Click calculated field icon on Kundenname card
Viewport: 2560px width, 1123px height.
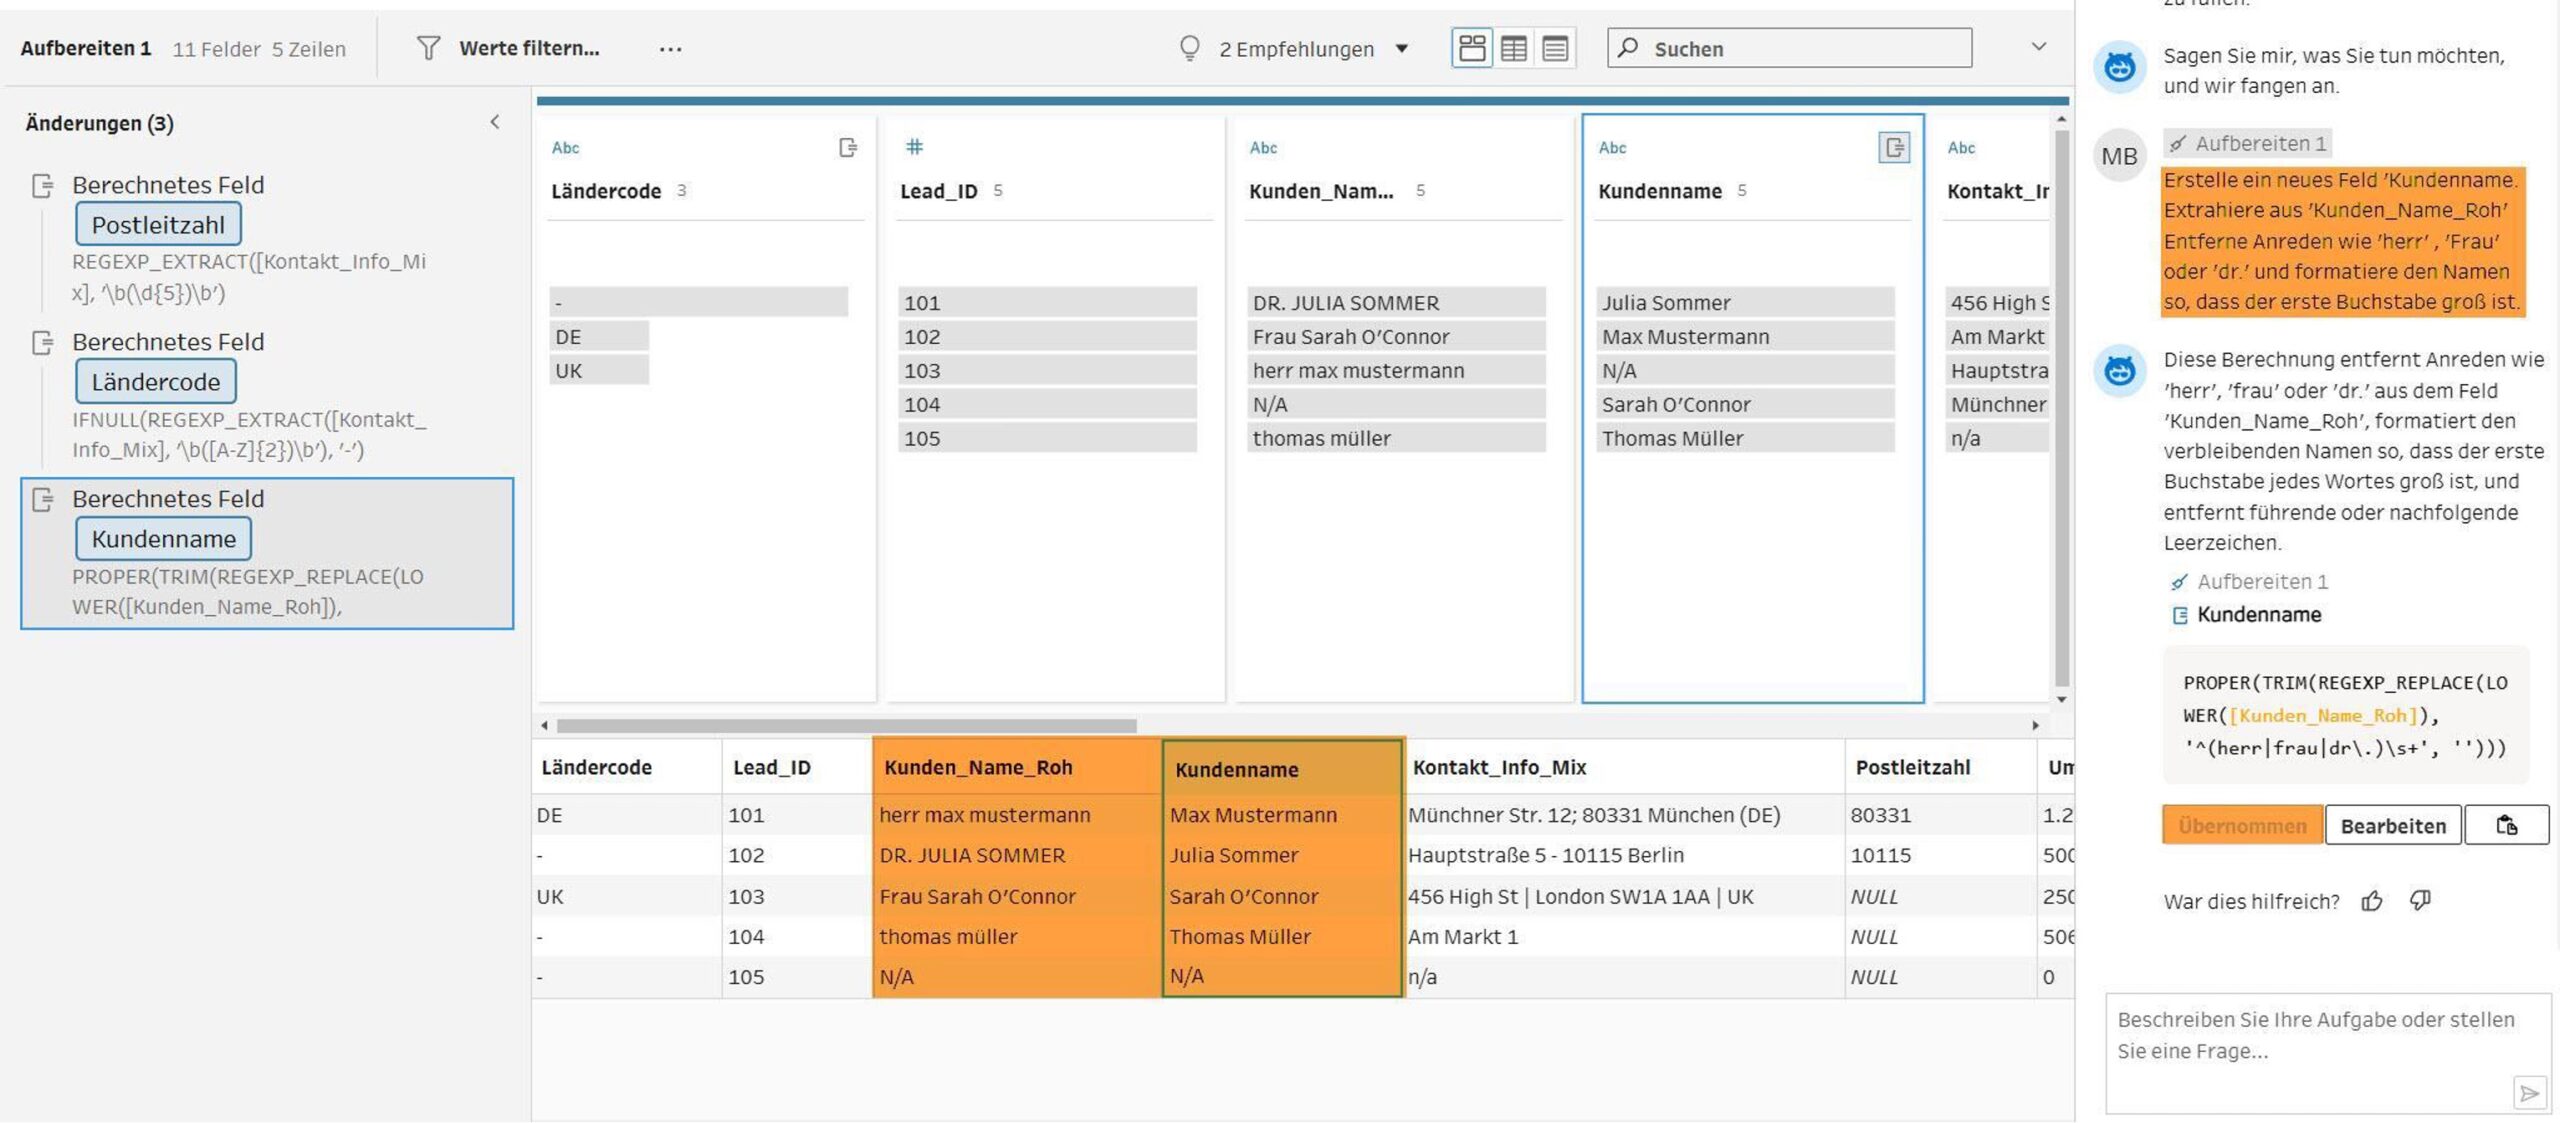tap(1894, 148)
